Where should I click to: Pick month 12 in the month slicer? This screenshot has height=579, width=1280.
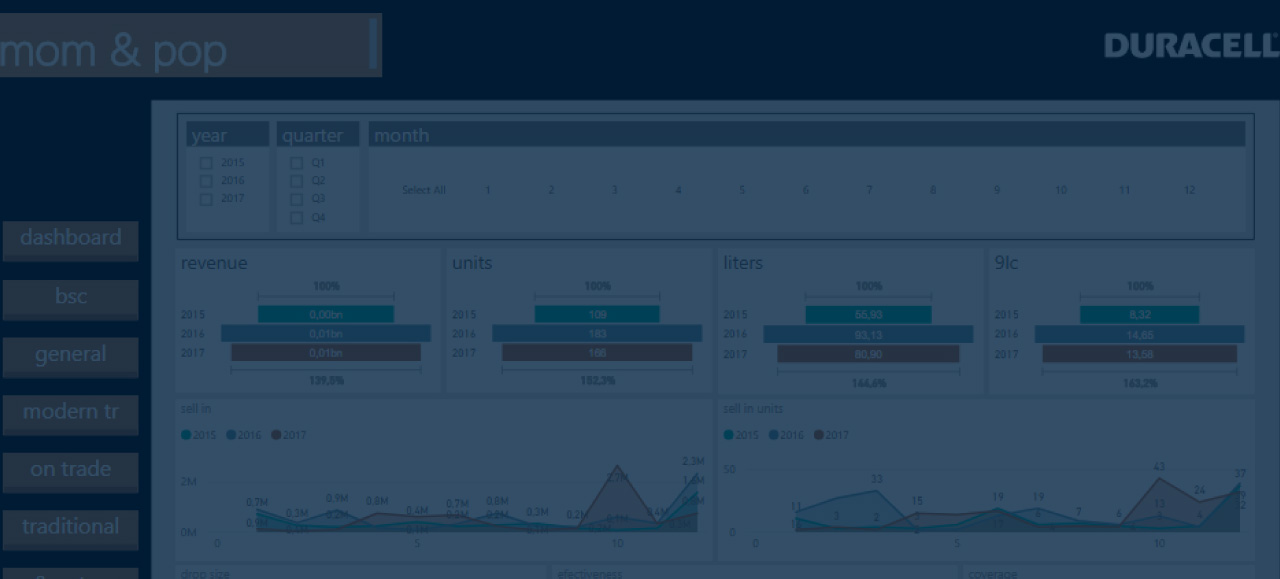[x=1189, y=190]
